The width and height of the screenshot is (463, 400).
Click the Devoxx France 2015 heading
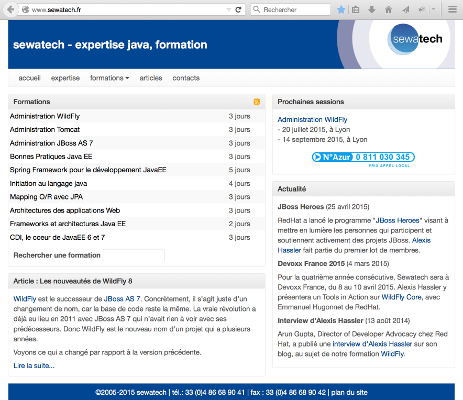tap(311, 264)
